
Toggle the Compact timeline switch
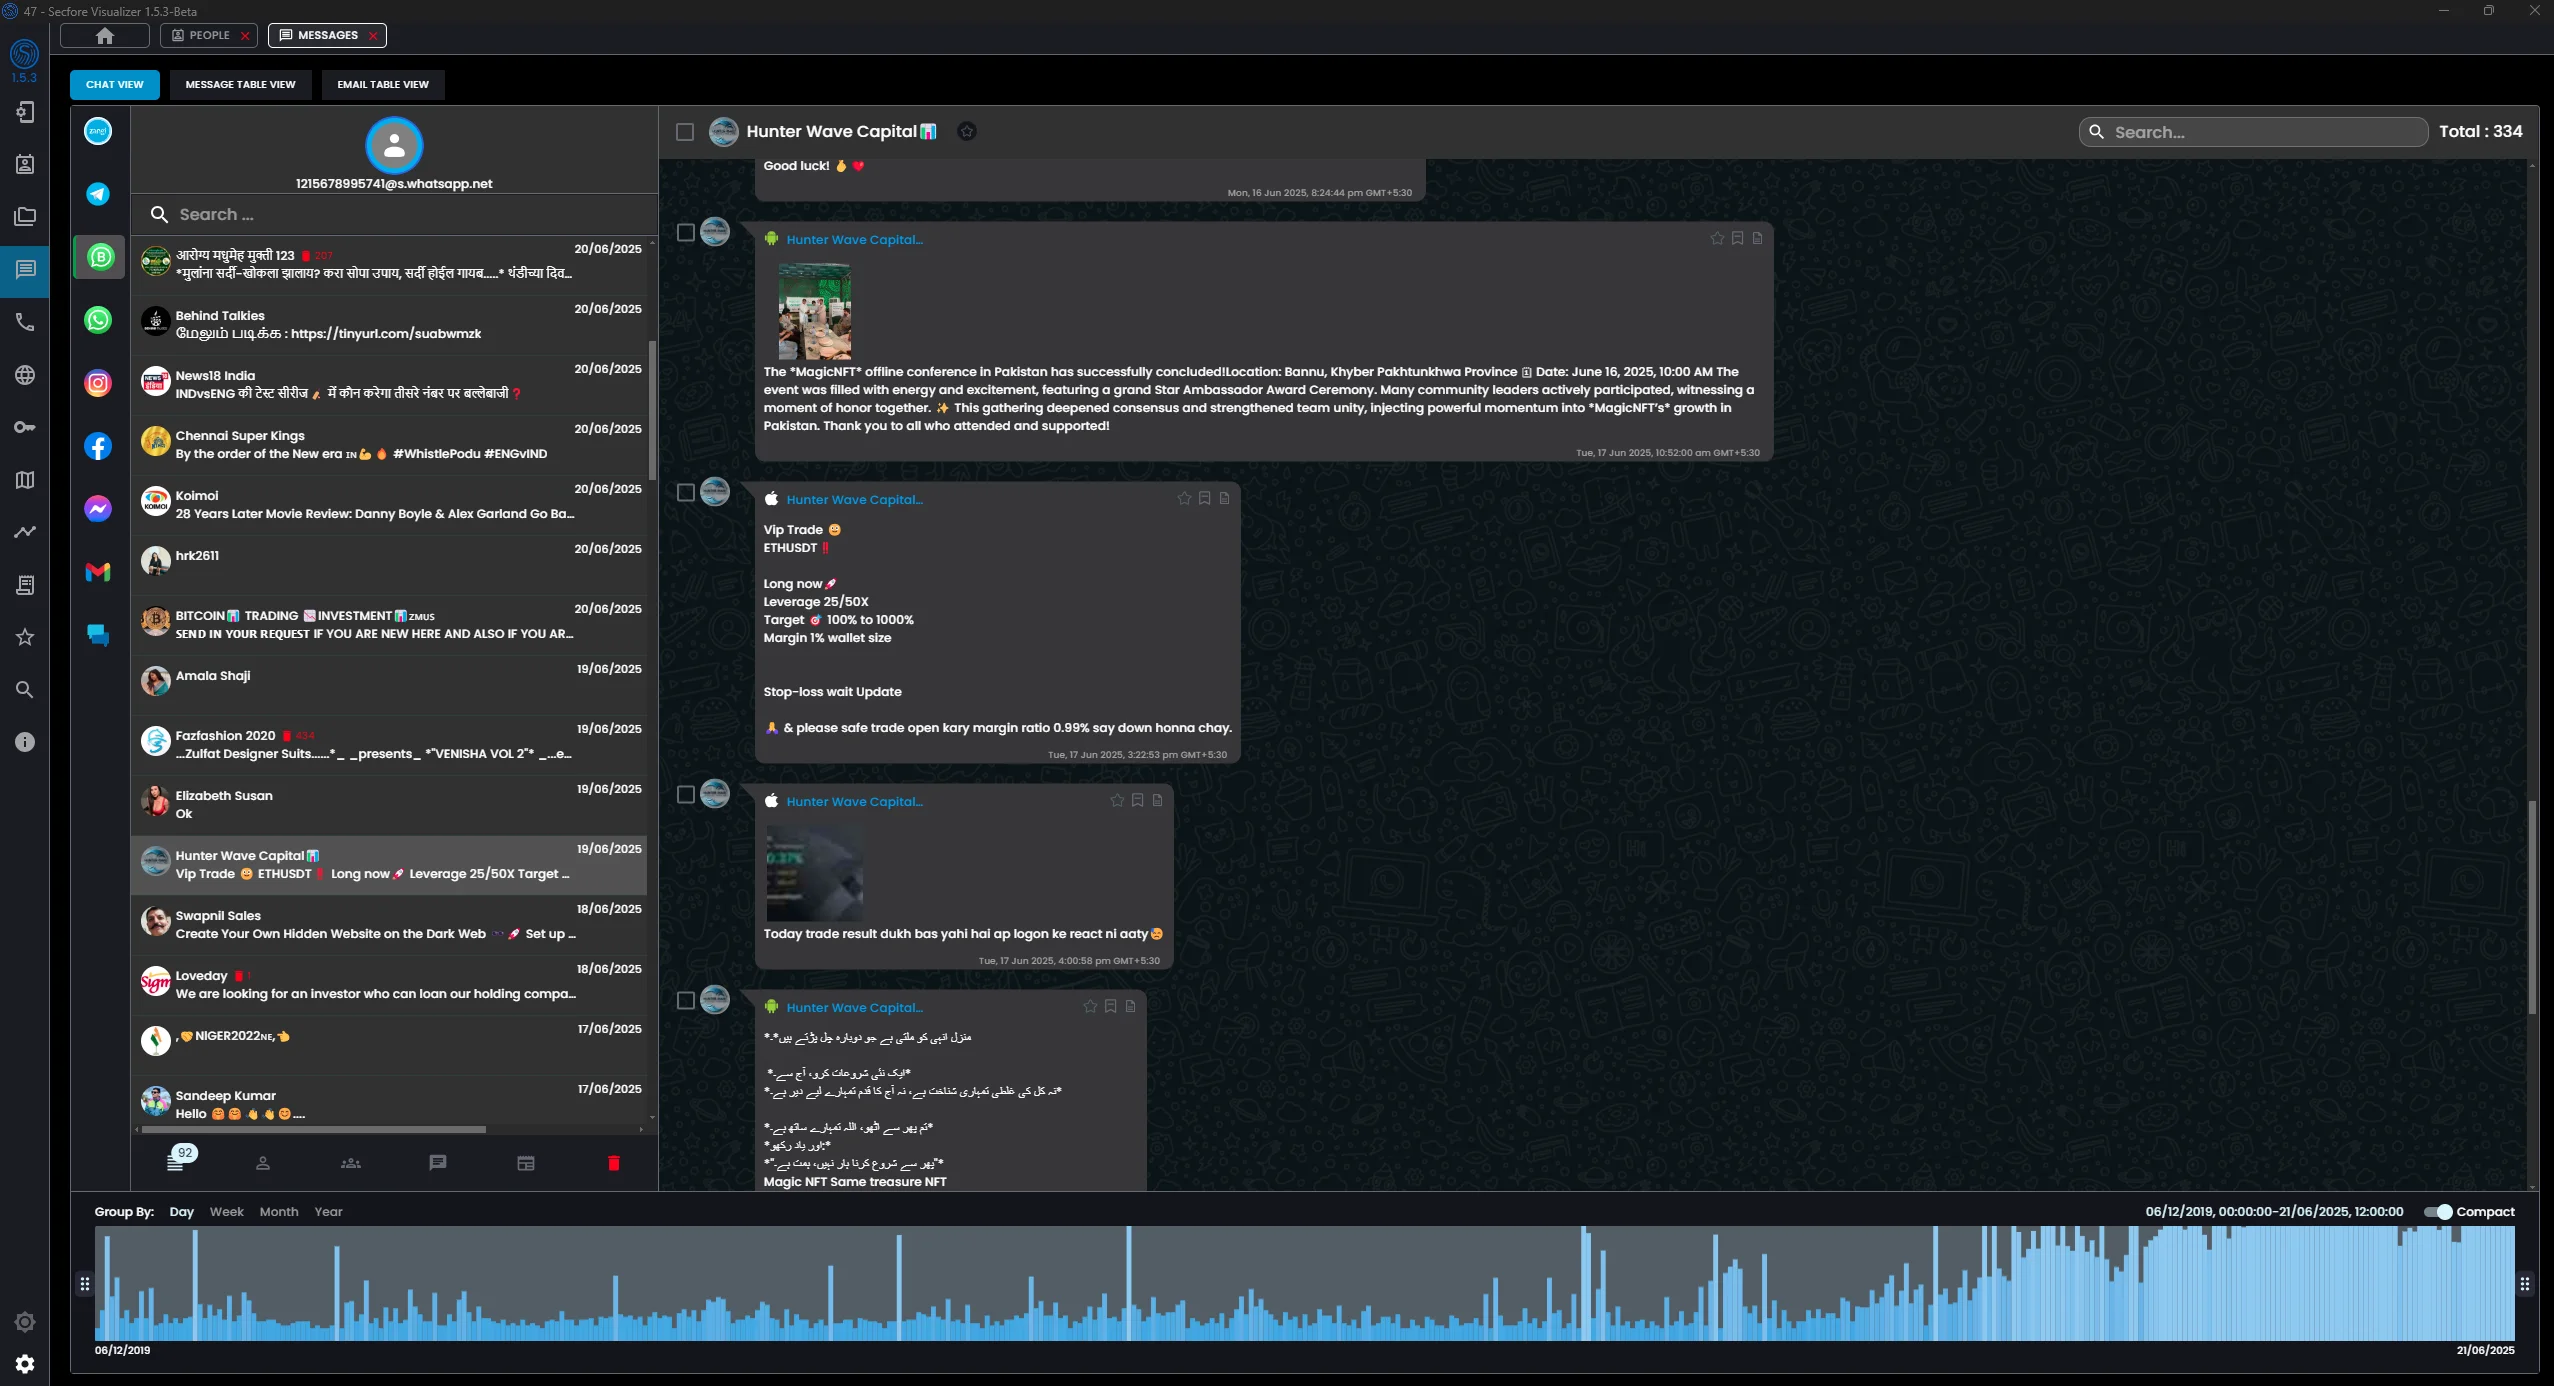[x=2438, y=1211]
